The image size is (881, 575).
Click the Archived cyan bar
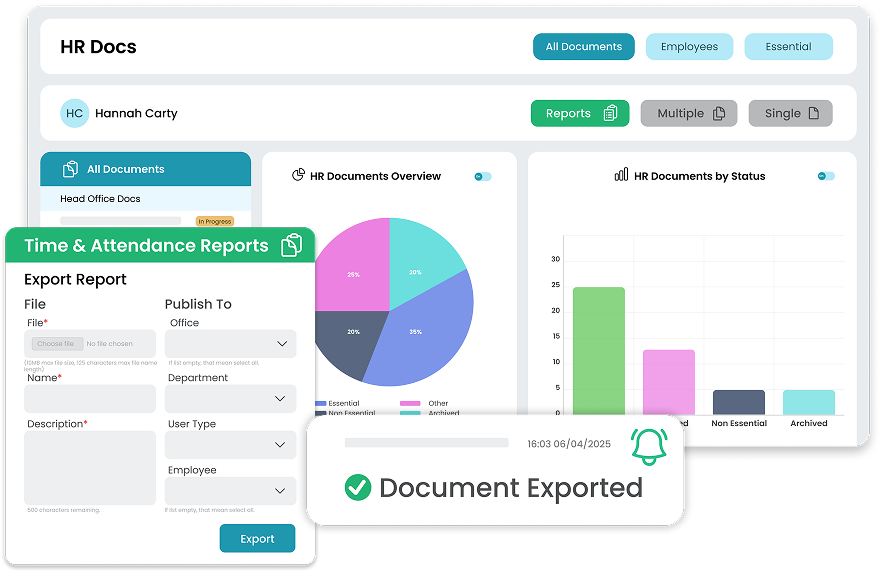[x=809, y=402]
